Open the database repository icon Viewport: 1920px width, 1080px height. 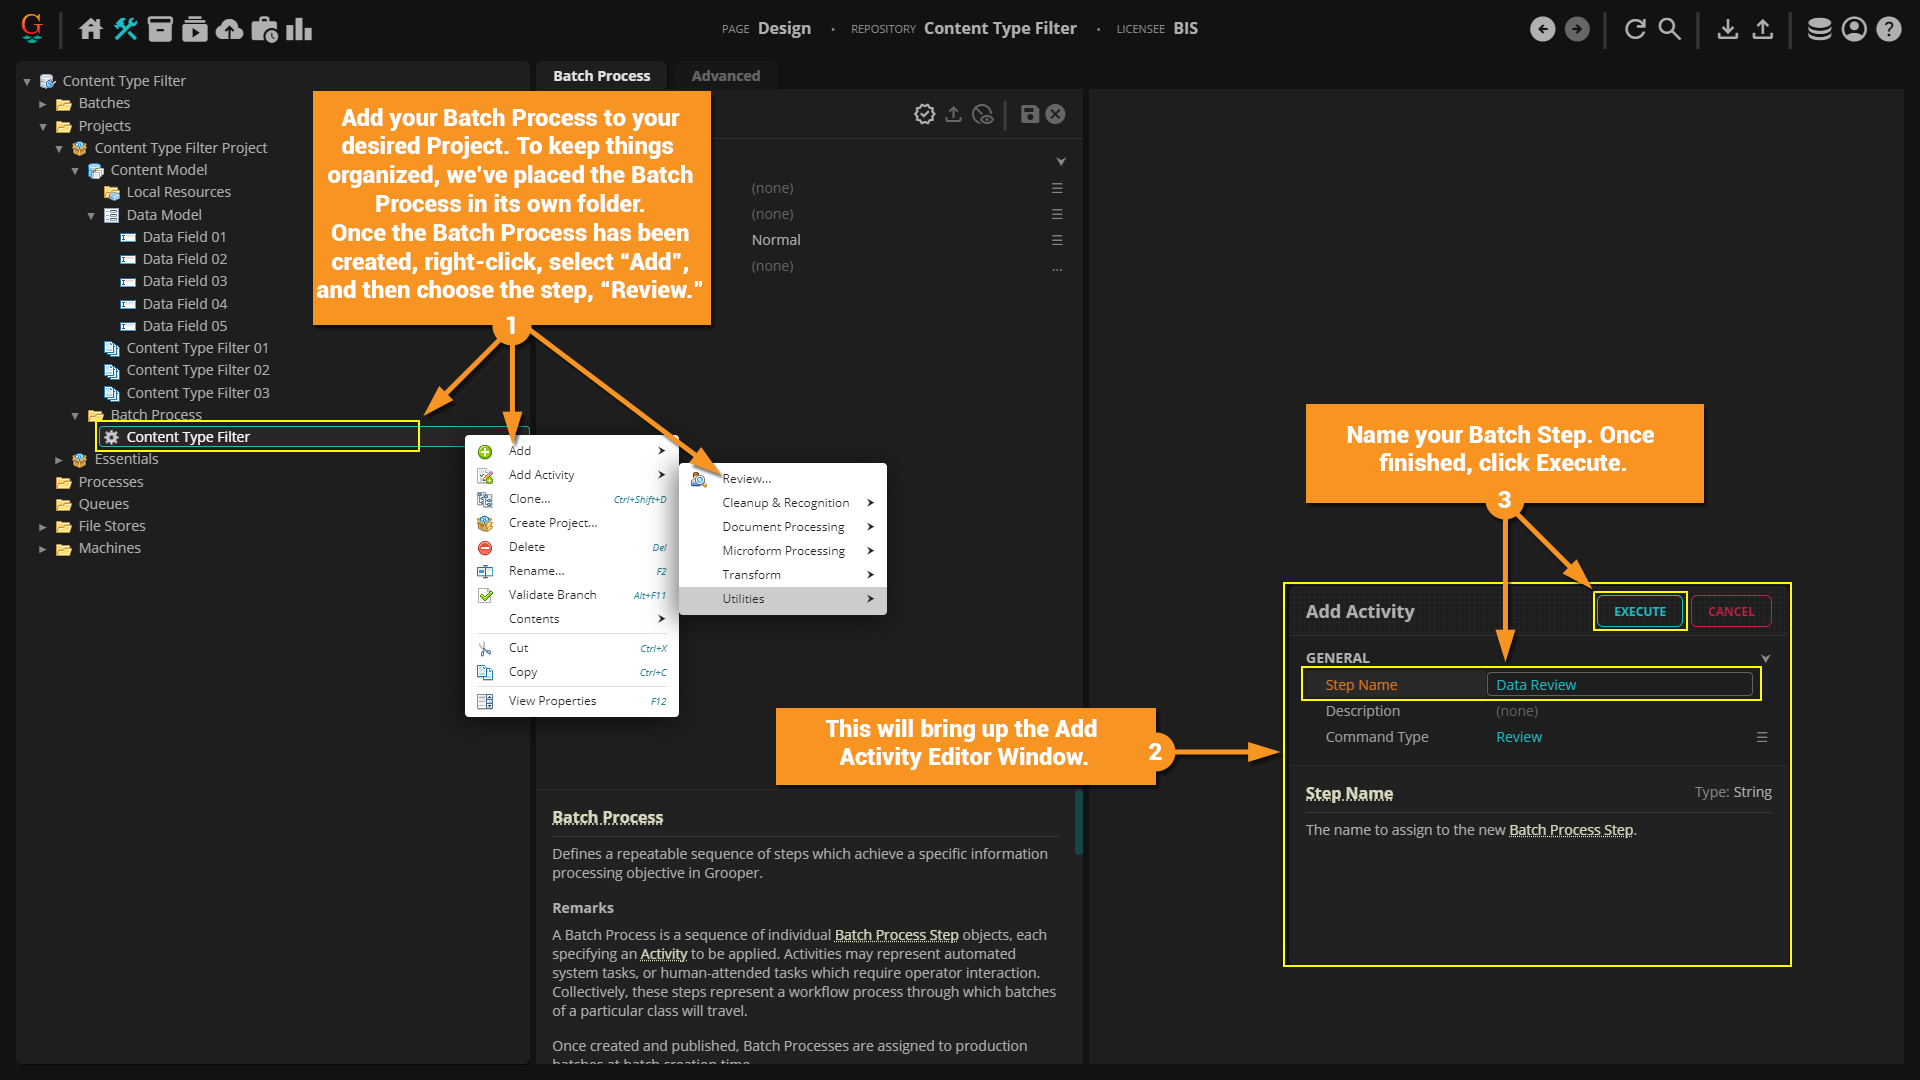point(1820,29)
